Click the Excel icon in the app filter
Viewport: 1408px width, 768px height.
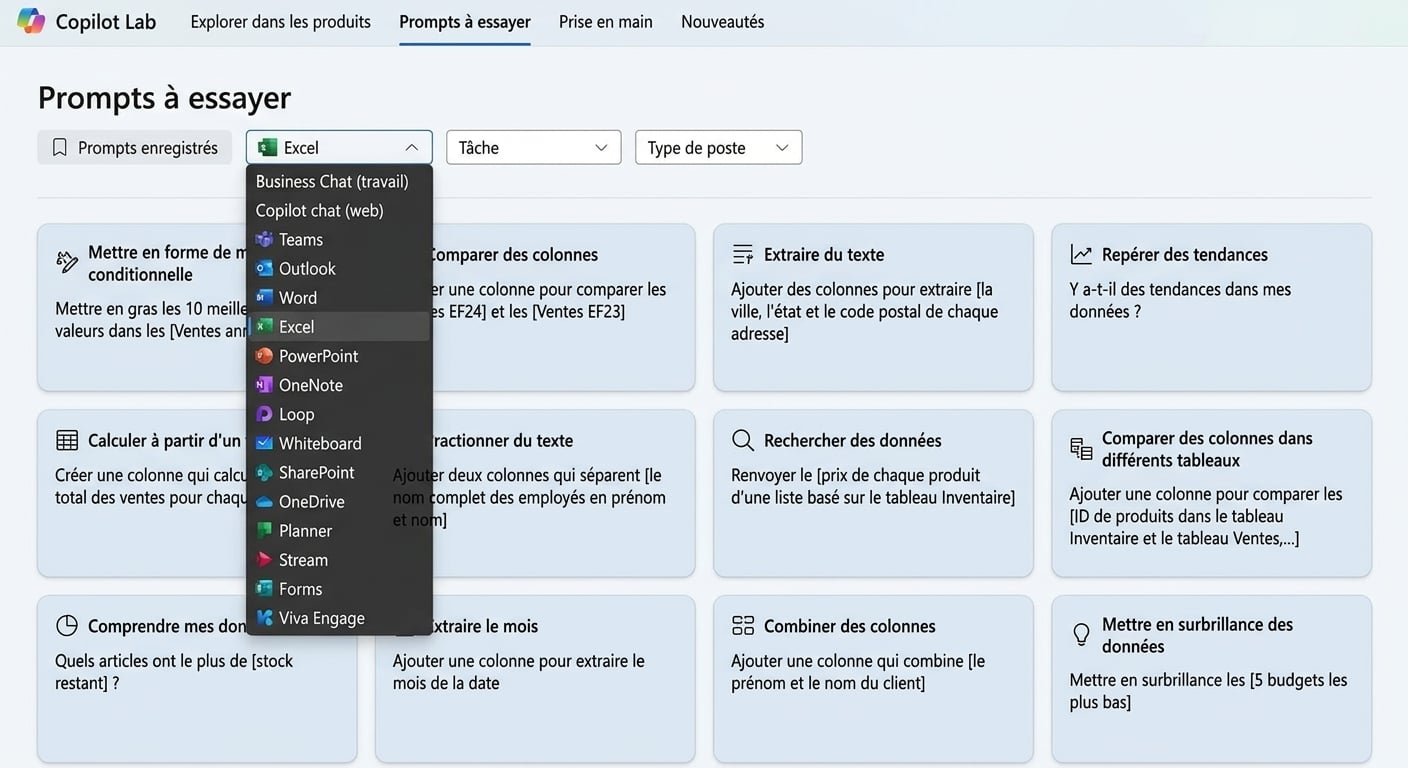267,148
